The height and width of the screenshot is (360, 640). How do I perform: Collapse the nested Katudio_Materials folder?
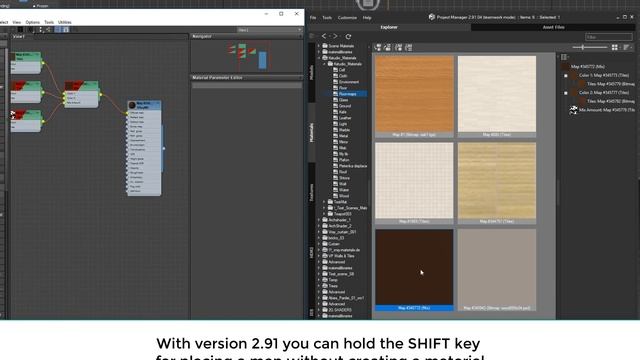(x=325, y=64)
